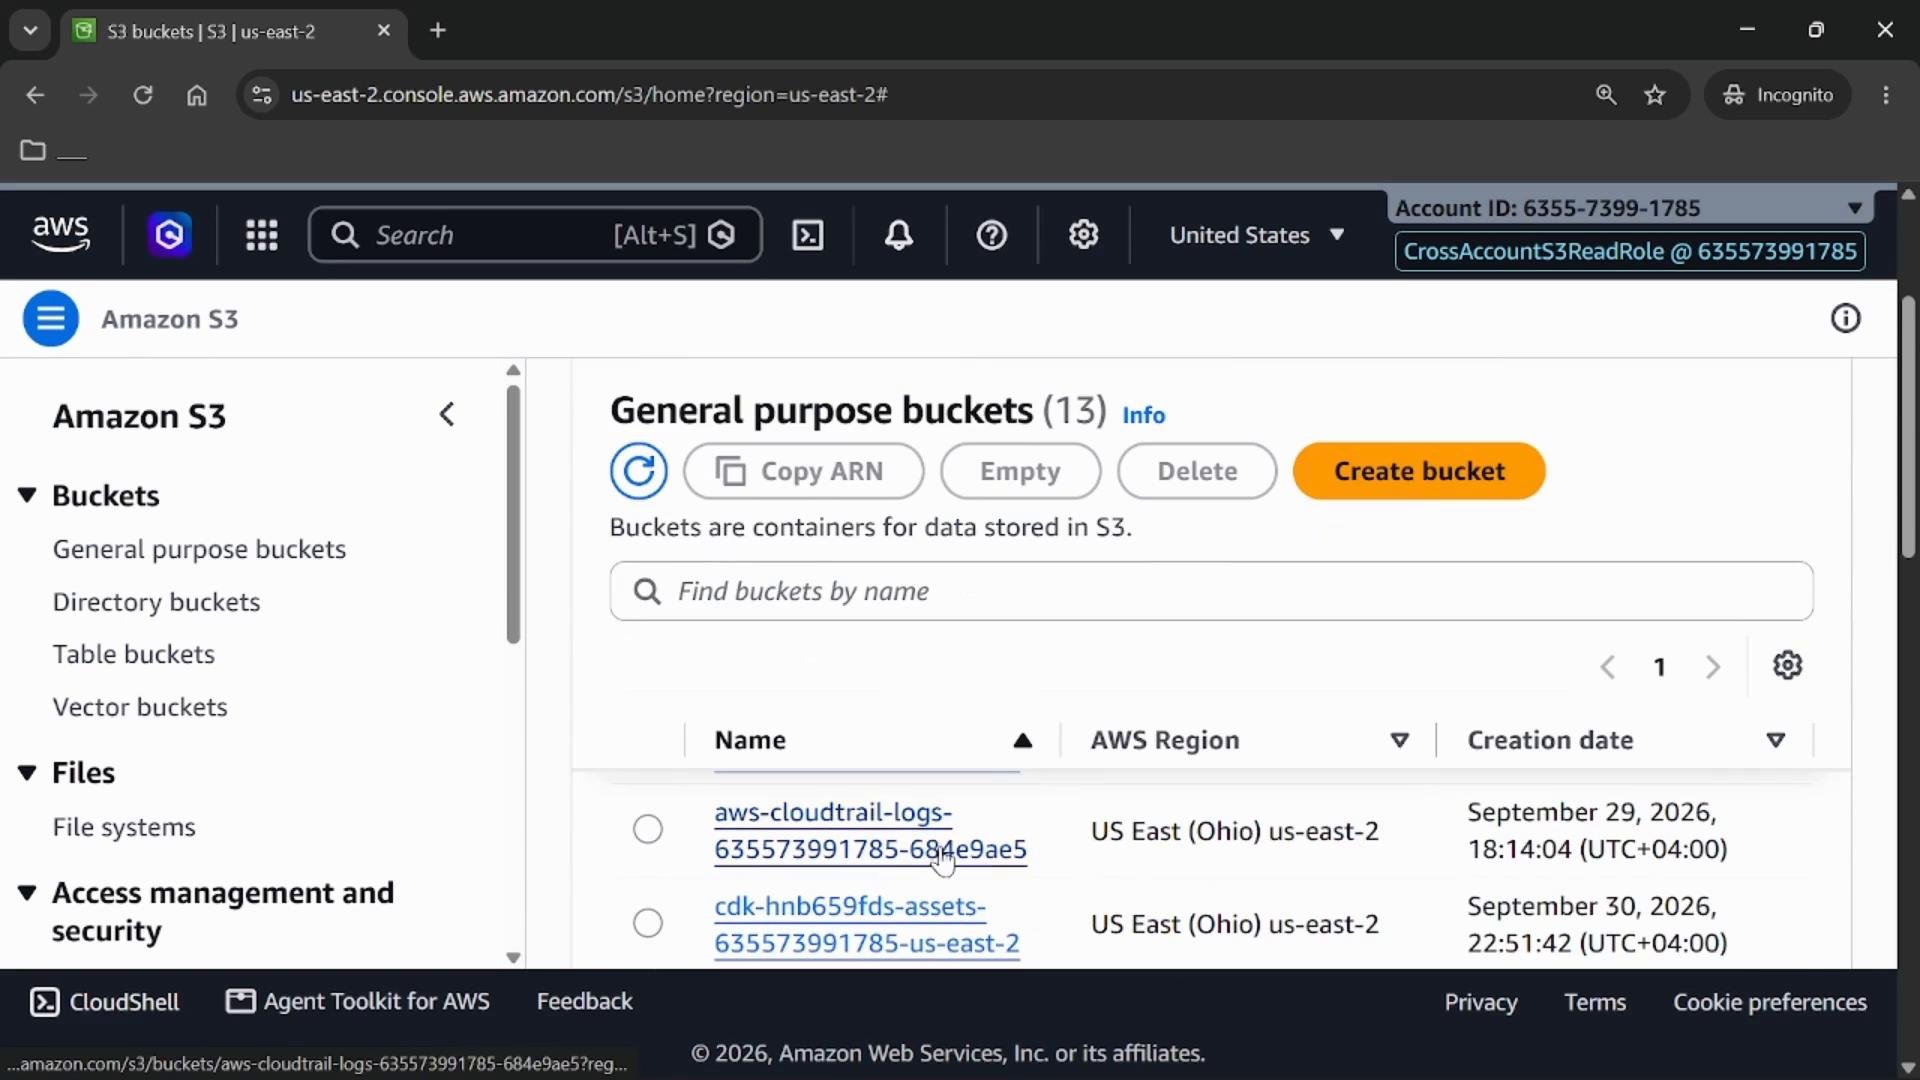The image size is (1920, 1080).
Task: Refresh the general purpose buckets list
Action: click(x=639, y=471)
